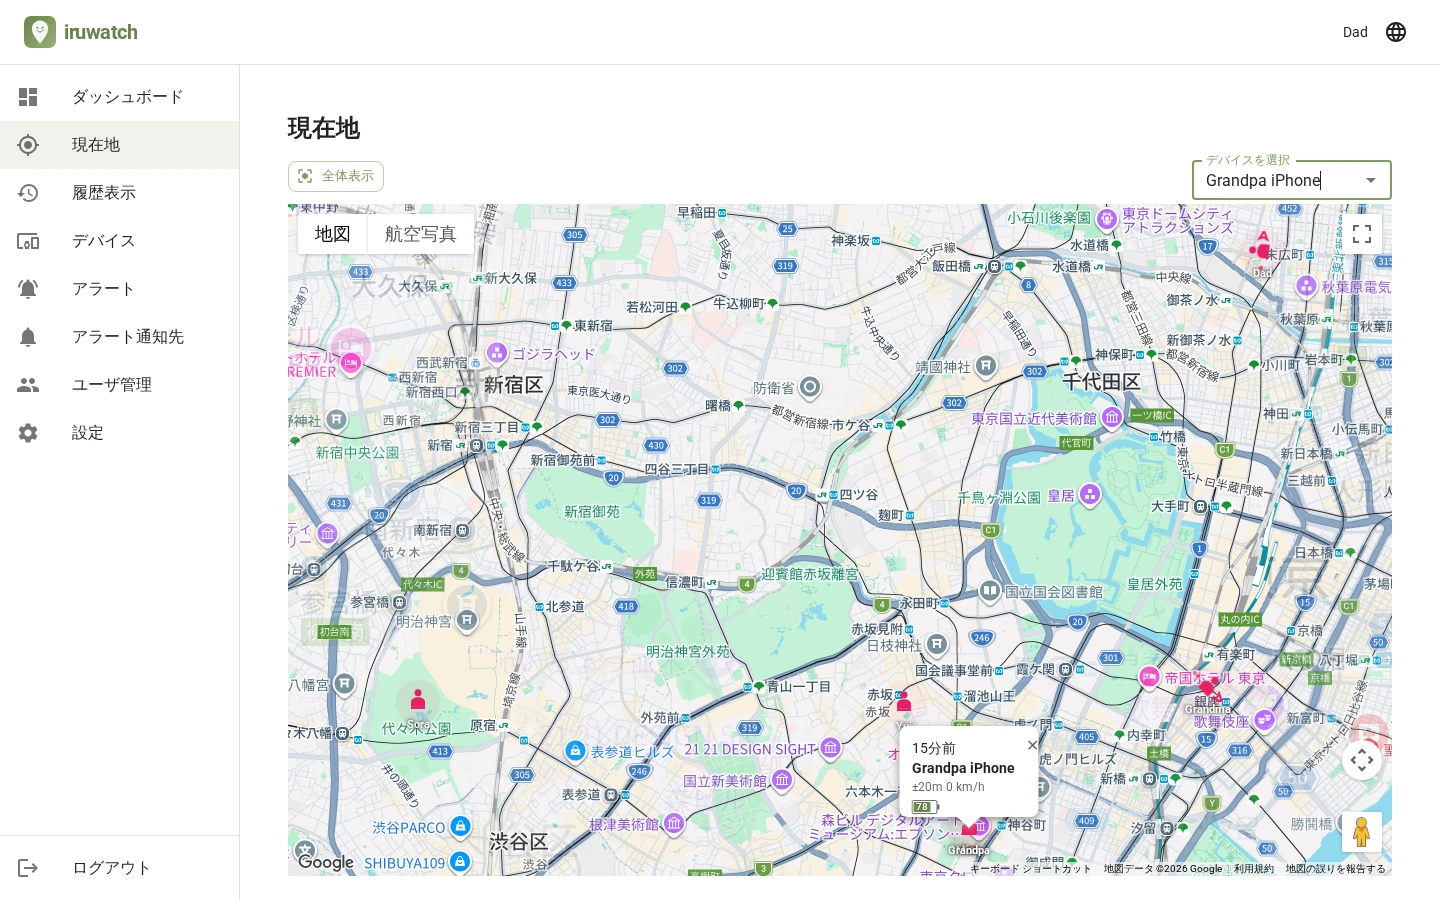Click 東京国立近代美術館 museum marker
This screenshot has height=900, width=1440.
click(x=1111, y=418)
